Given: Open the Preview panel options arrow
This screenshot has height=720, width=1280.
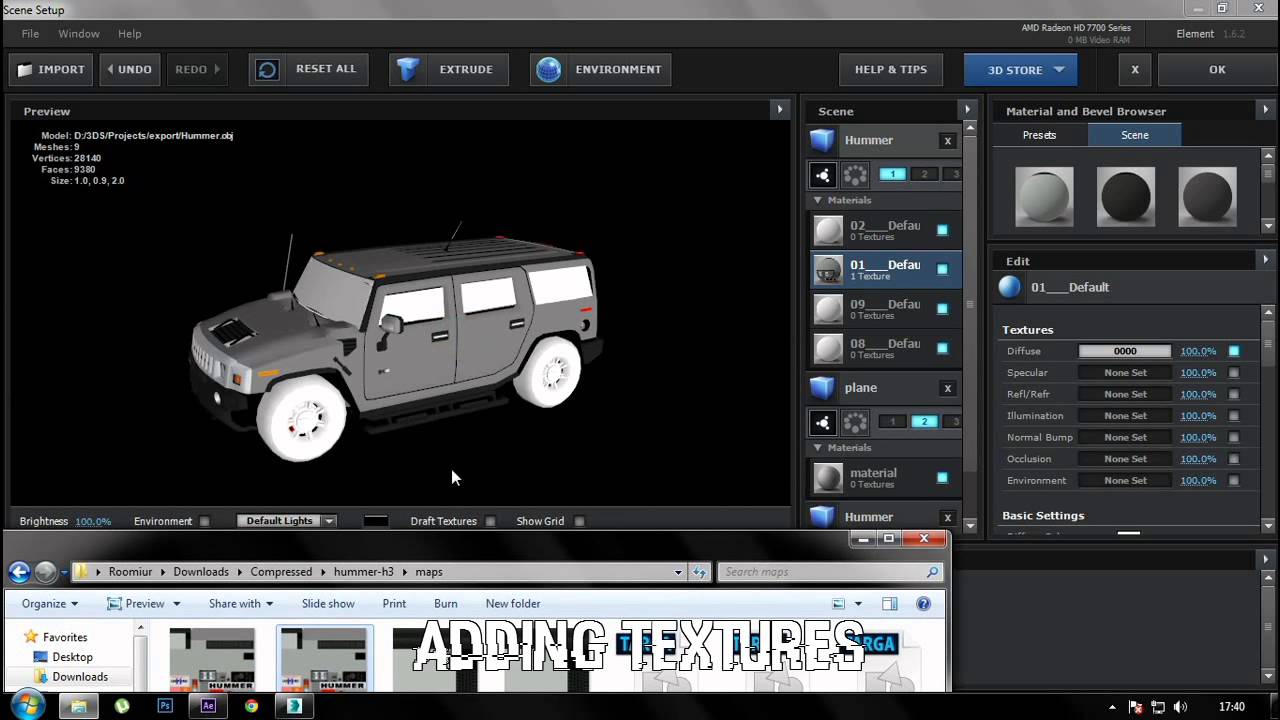Looking at the screenshot, I should [780, 109].
